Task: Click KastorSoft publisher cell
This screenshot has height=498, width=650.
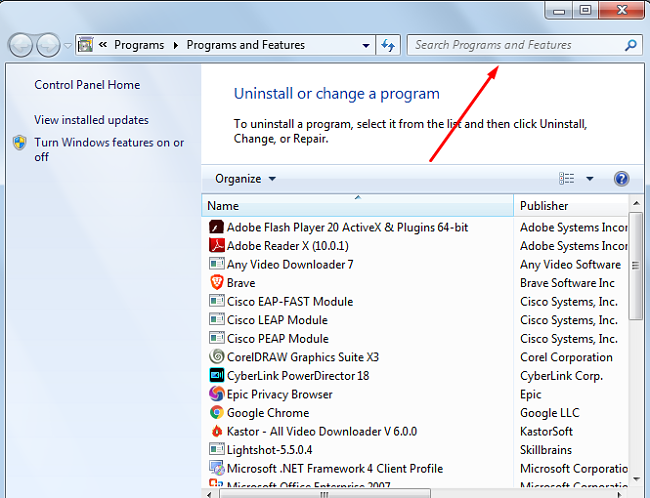Action: 546,432
